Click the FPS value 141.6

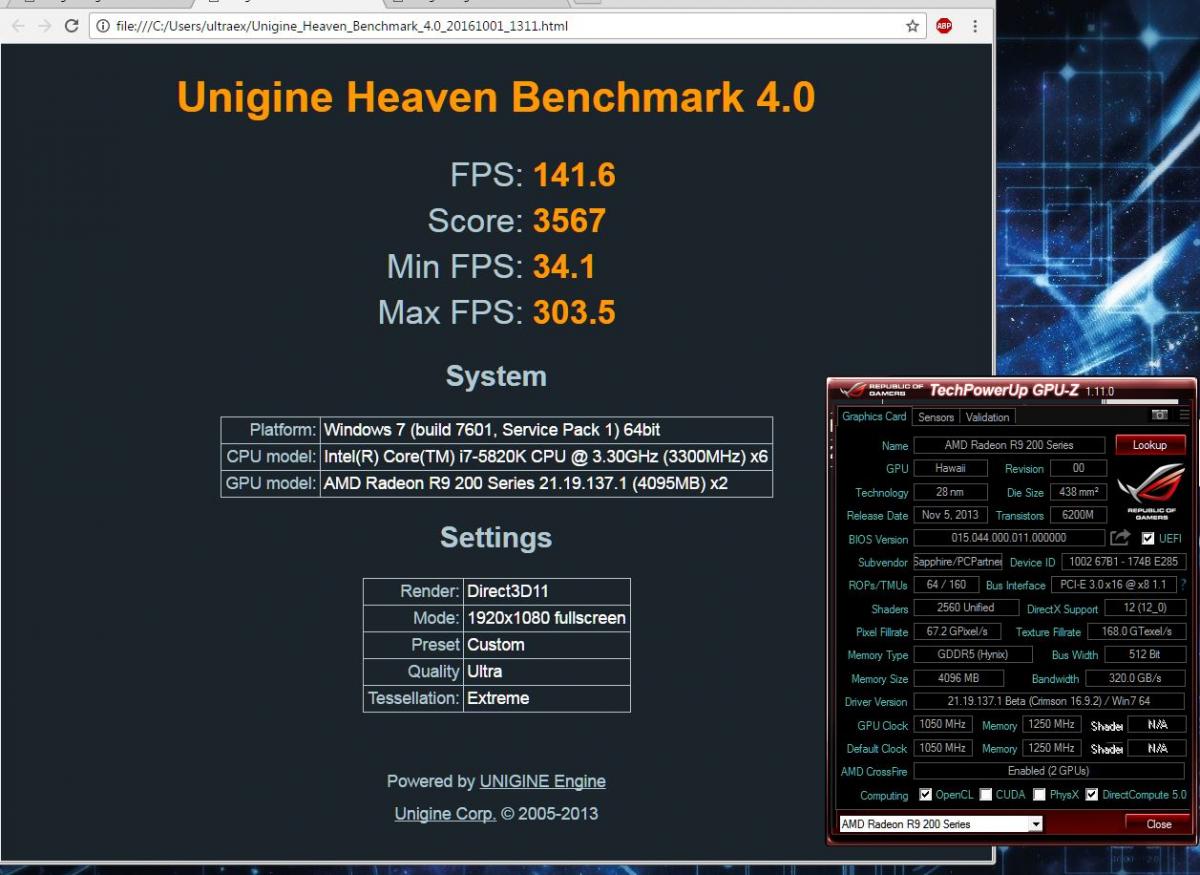(x=574, y=176)
